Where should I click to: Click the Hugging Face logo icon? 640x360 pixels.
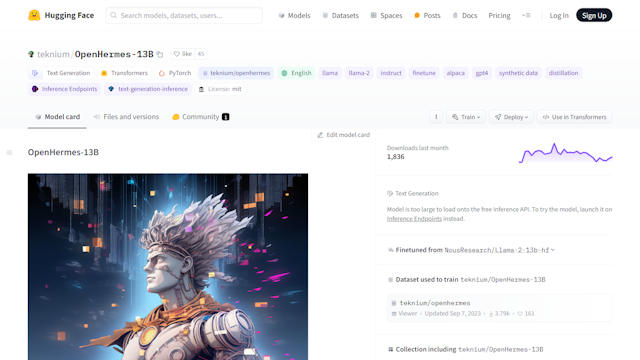pos(34,16)
